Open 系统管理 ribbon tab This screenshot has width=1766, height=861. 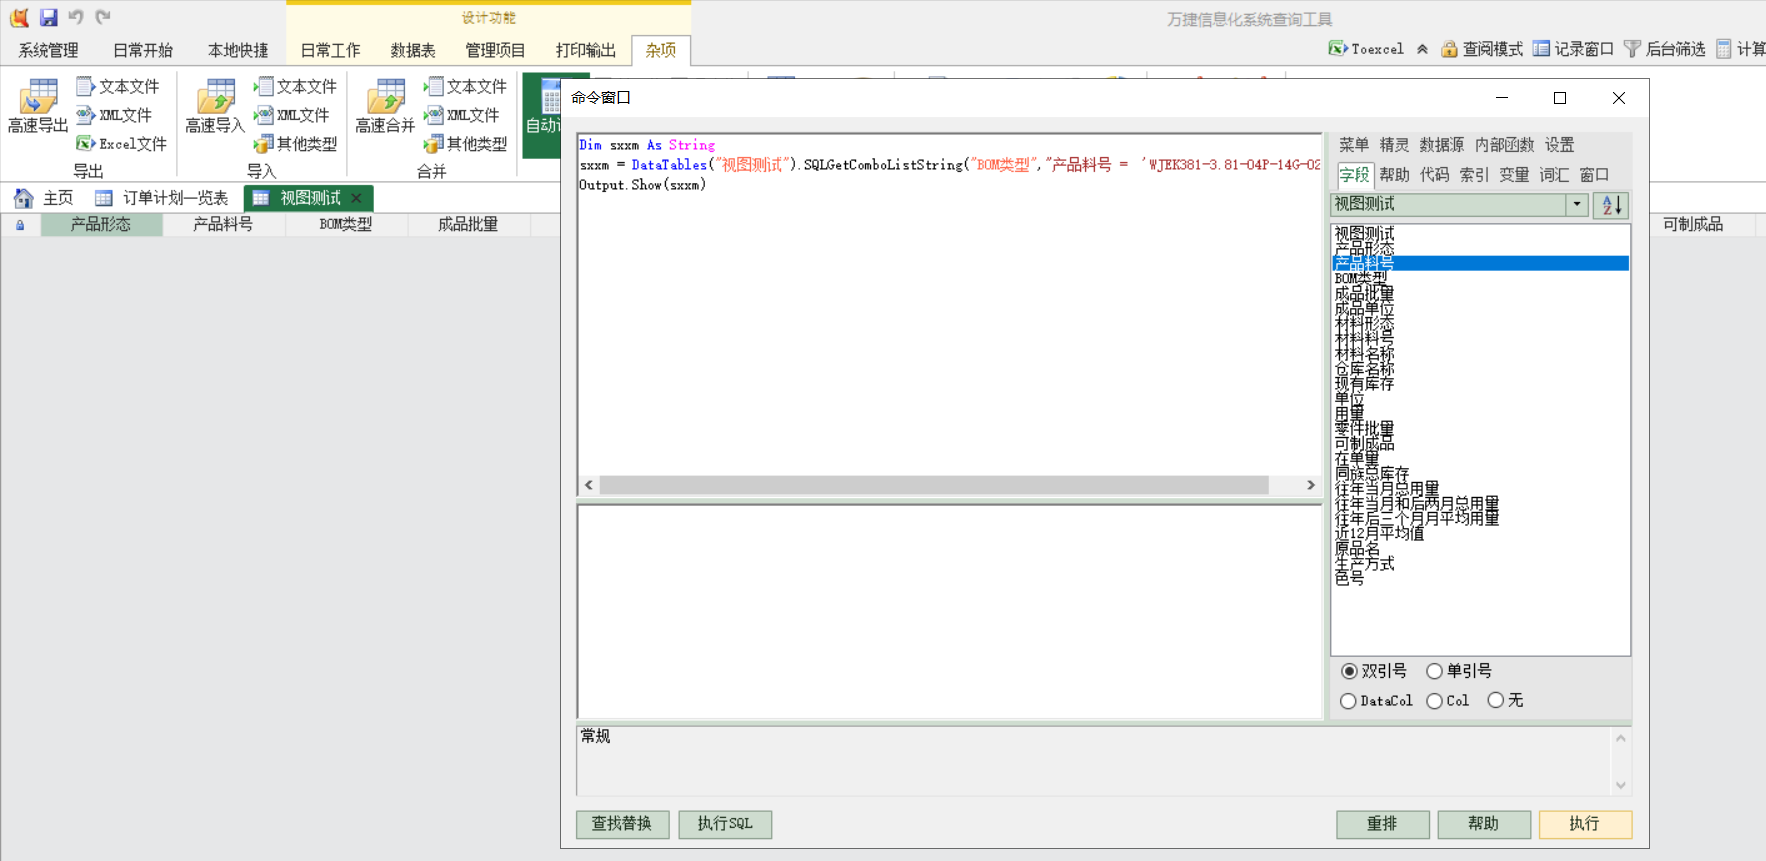click(x=48, y=50)
